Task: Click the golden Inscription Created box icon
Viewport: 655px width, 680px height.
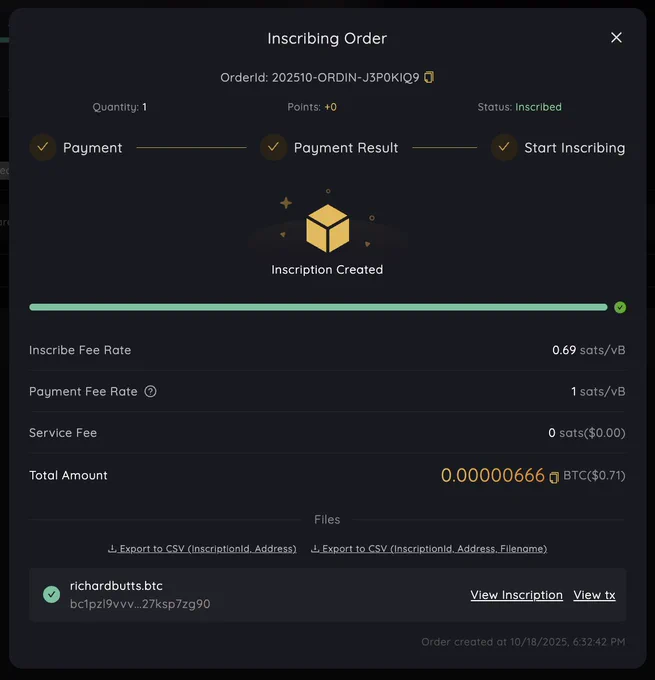Action: tap(328, 228)
